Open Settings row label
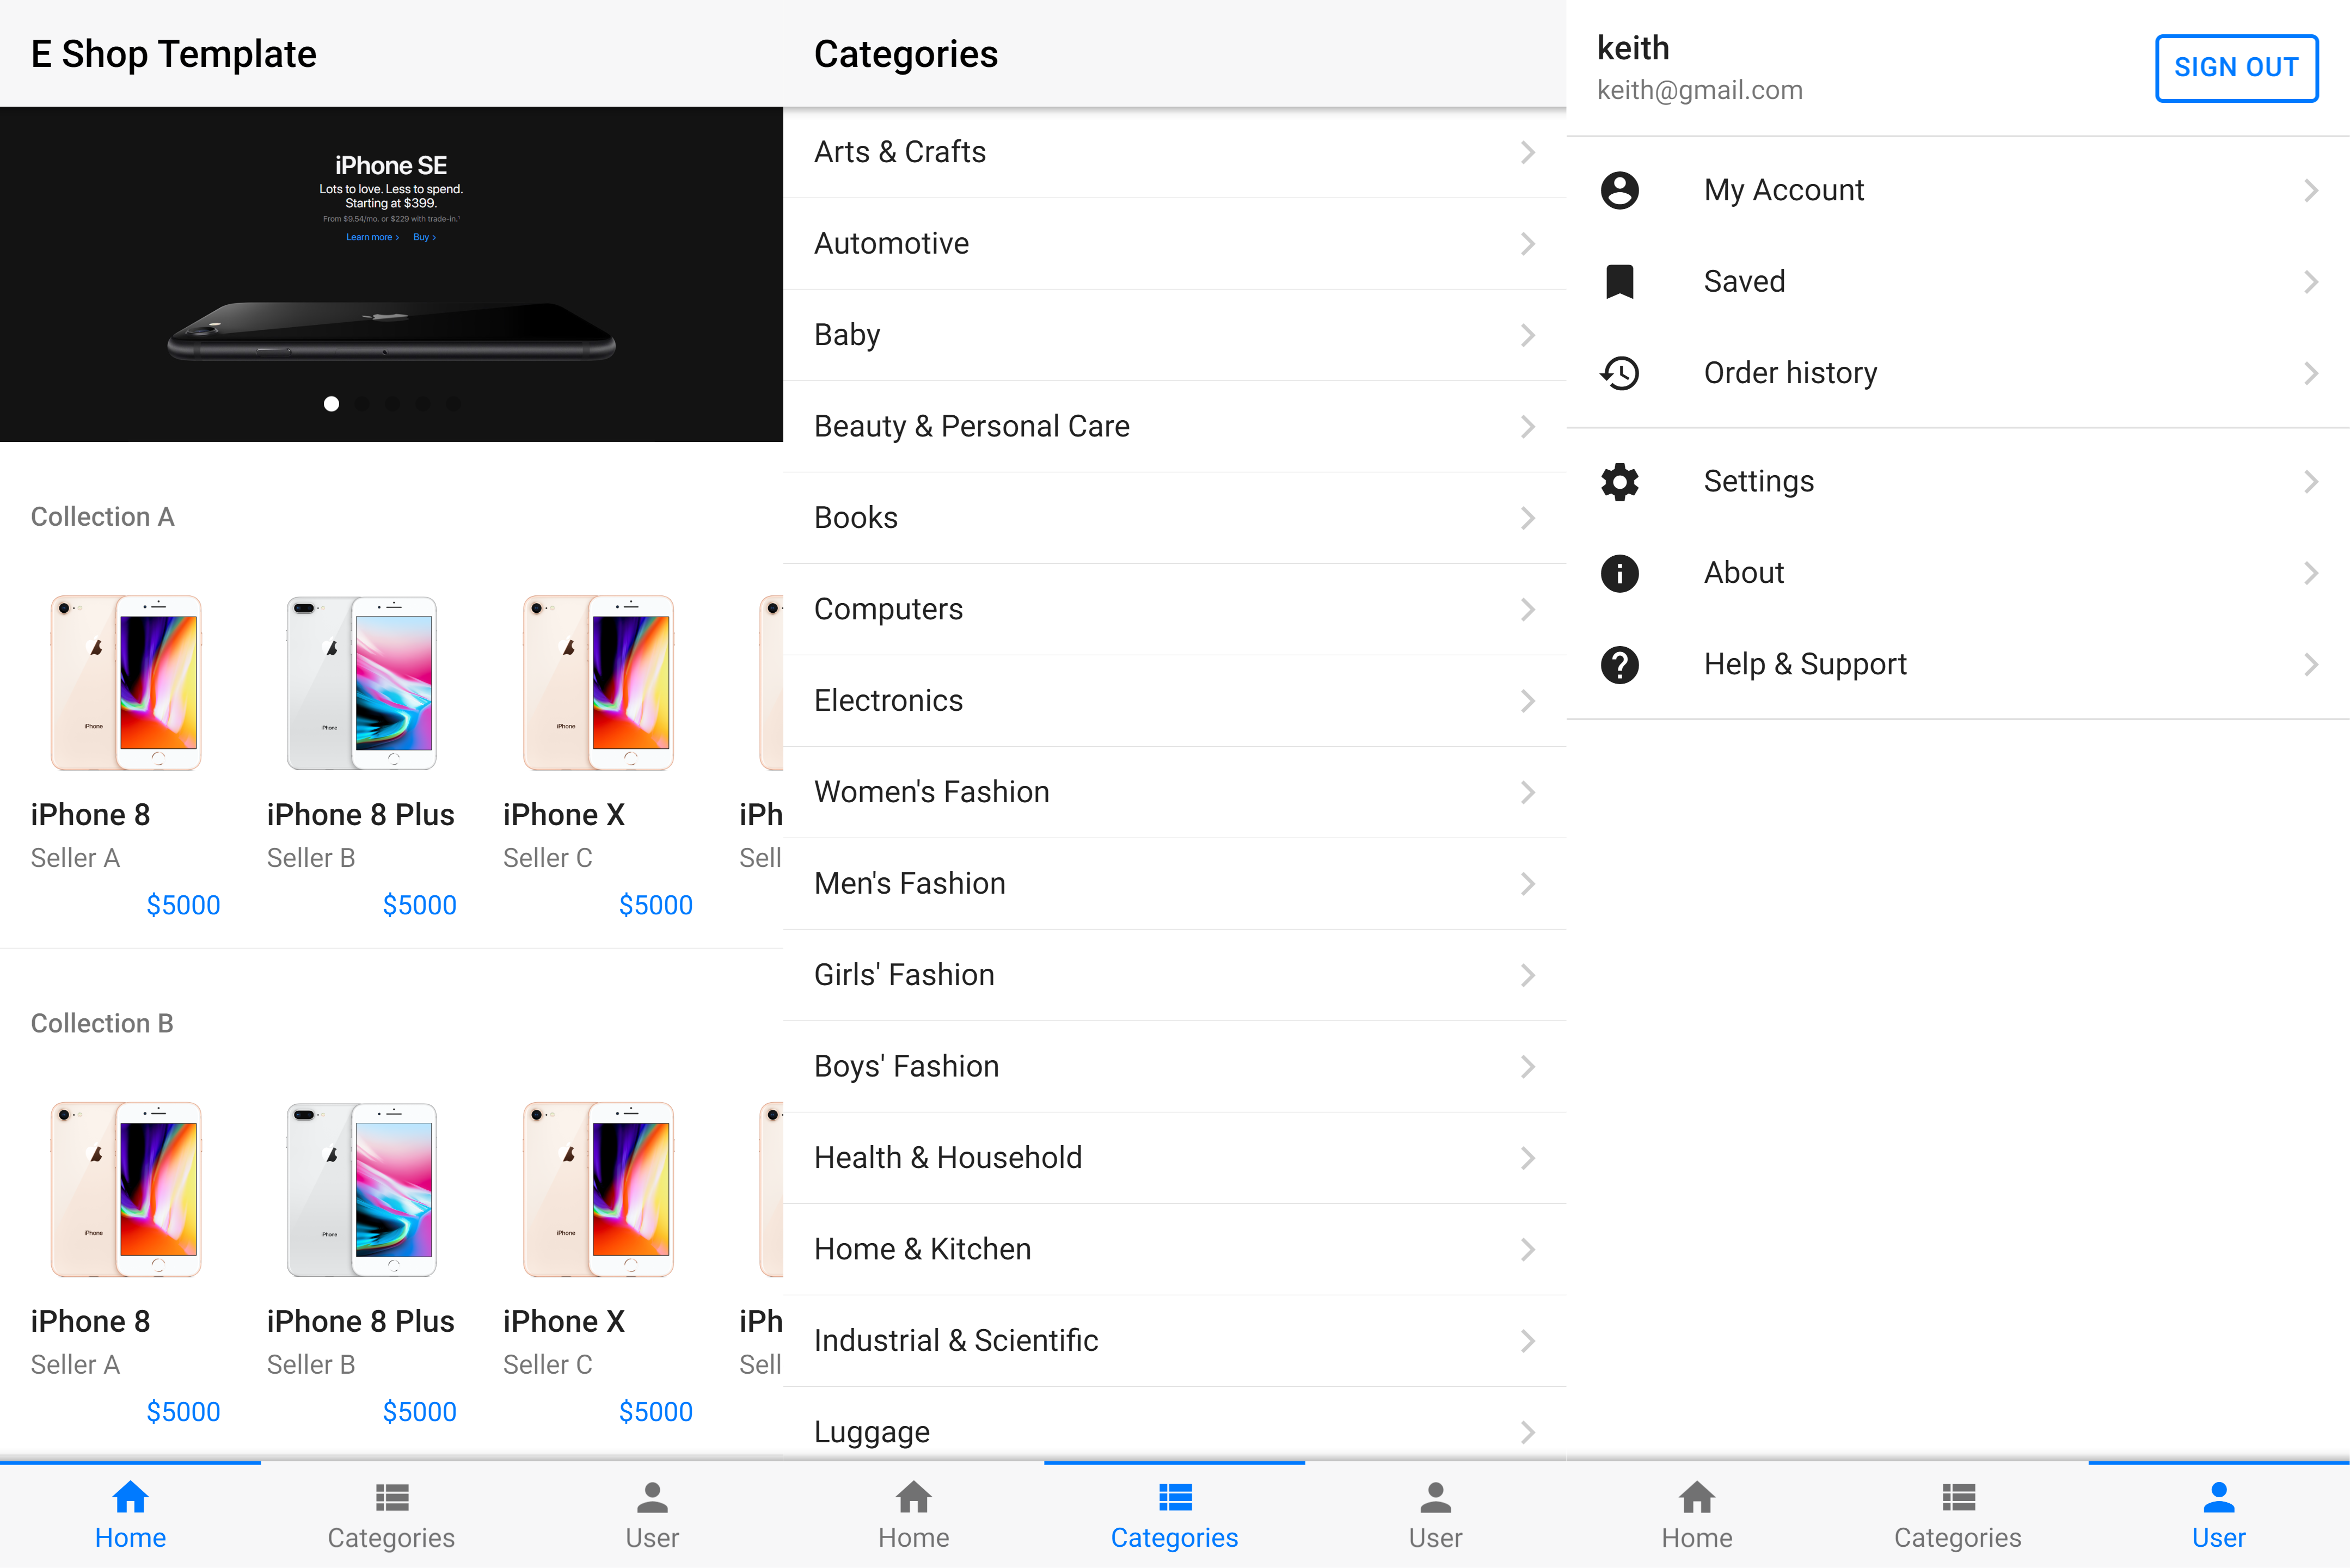Viewport: 2350px width, 1568px height. coord(1758,482)
